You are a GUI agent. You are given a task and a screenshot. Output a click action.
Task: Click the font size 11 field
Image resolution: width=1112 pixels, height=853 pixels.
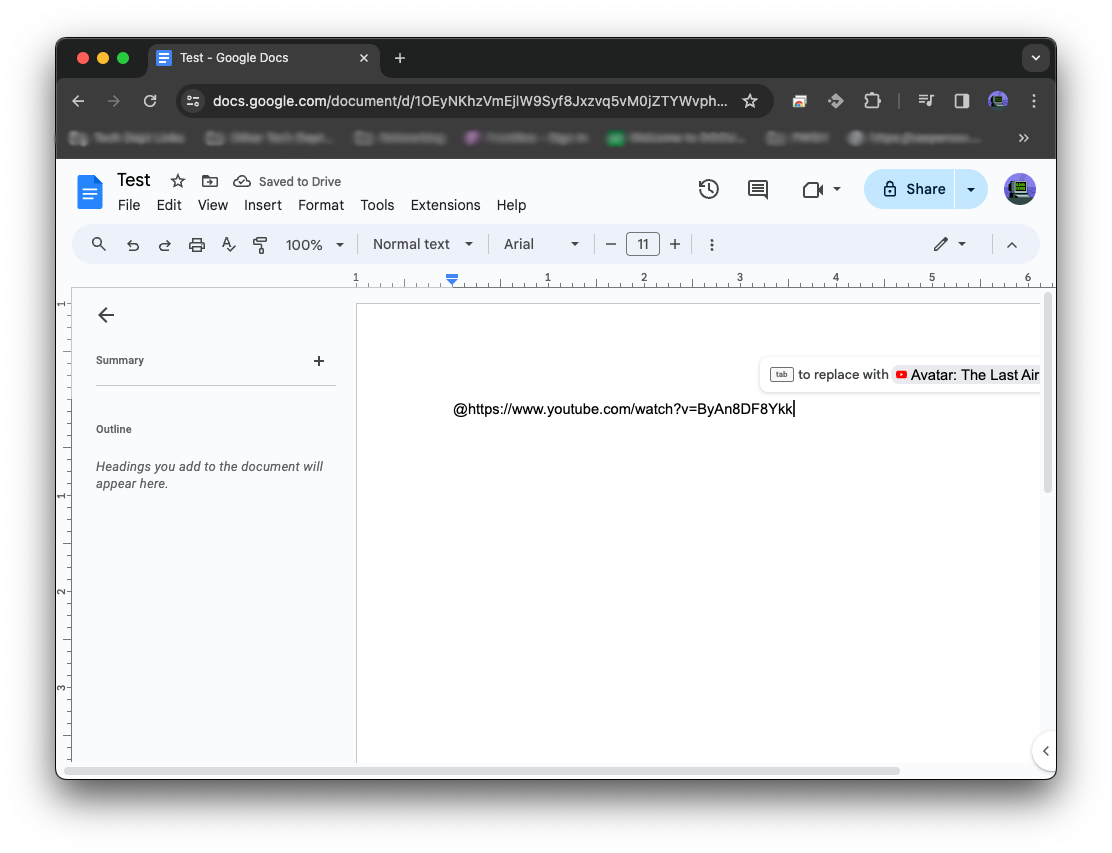642,244
